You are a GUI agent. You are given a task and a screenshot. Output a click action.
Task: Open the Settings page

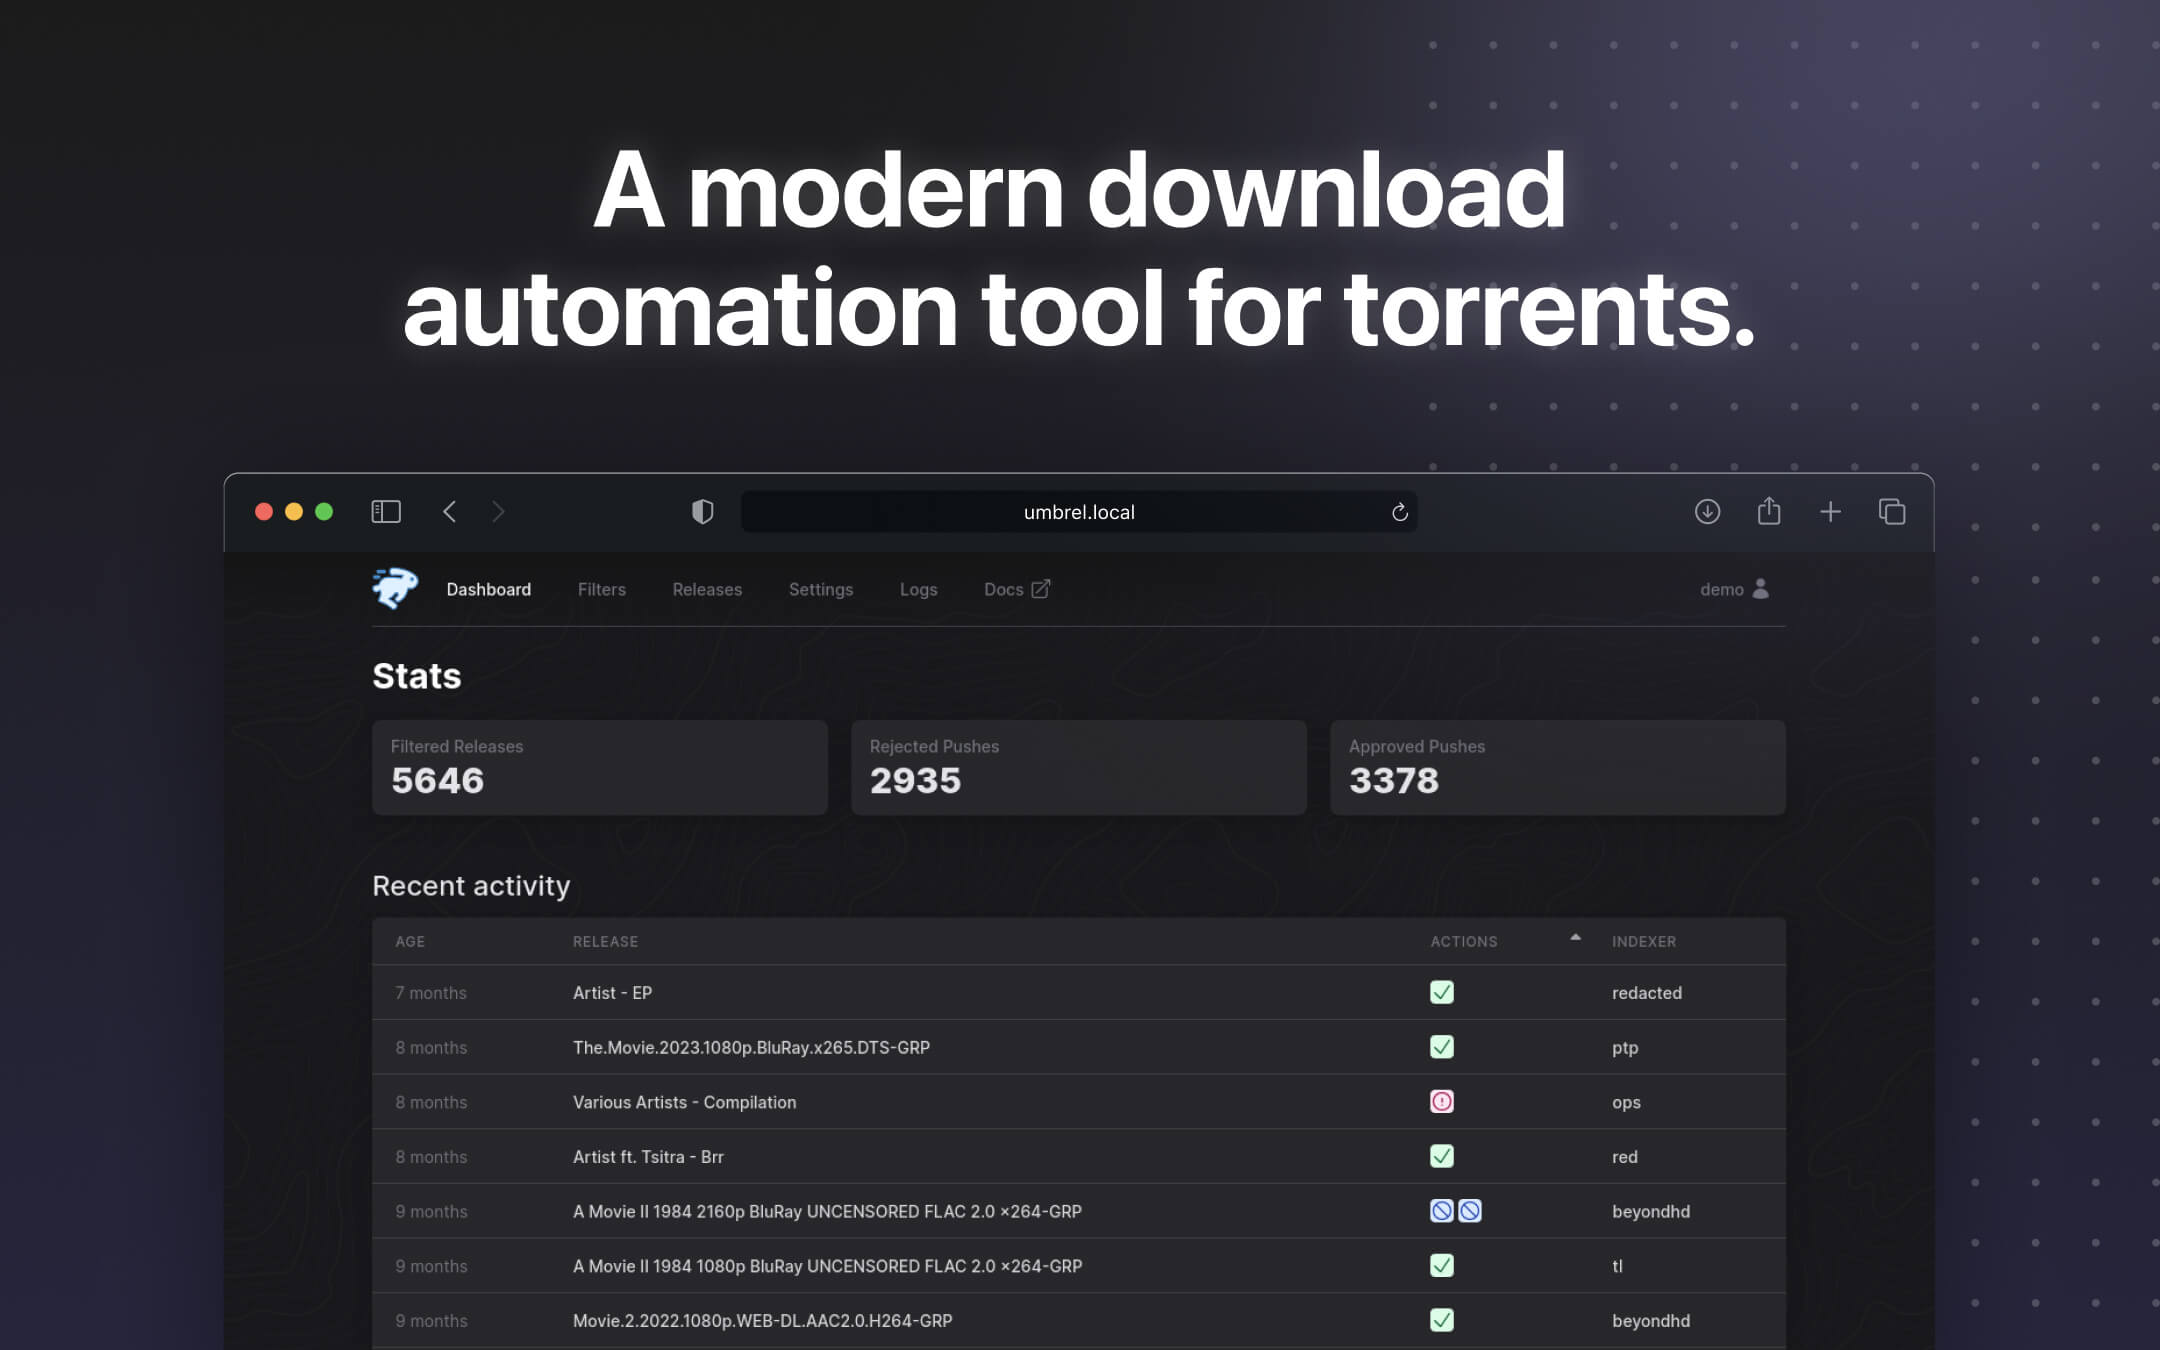pyautogui.click(x=820, y=589)
